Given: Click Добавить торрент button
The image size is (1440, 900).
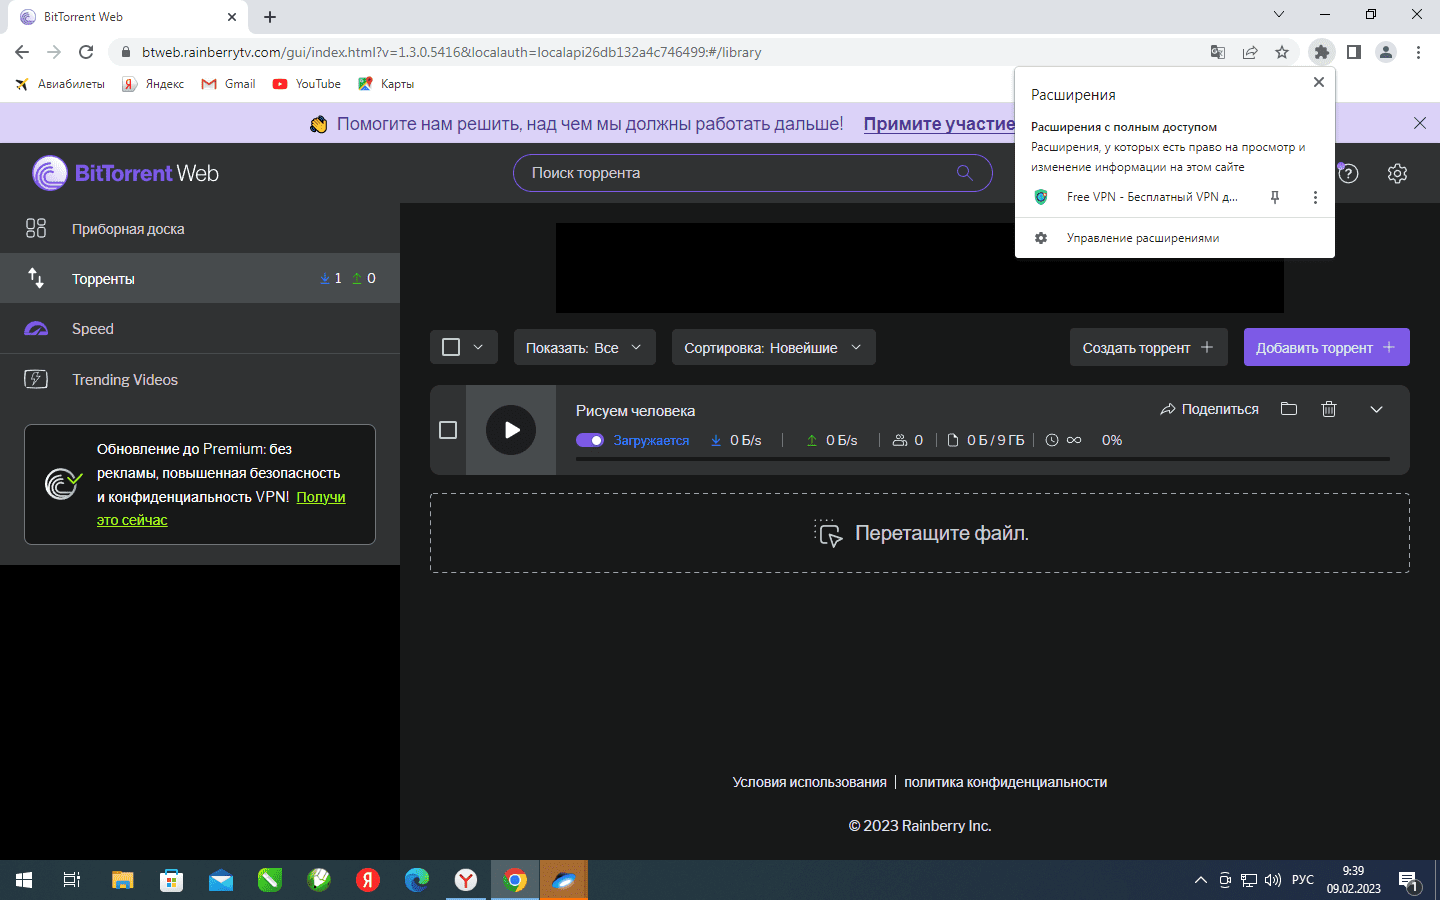Looking at the screenshot, I should [1326, 348].
